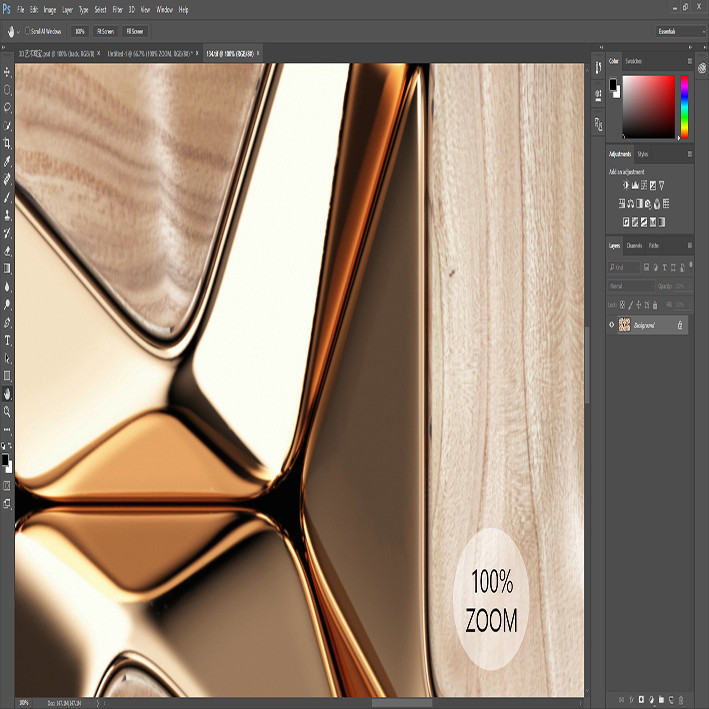
Task: Select the Move tool
Action: tap(7, 72)
